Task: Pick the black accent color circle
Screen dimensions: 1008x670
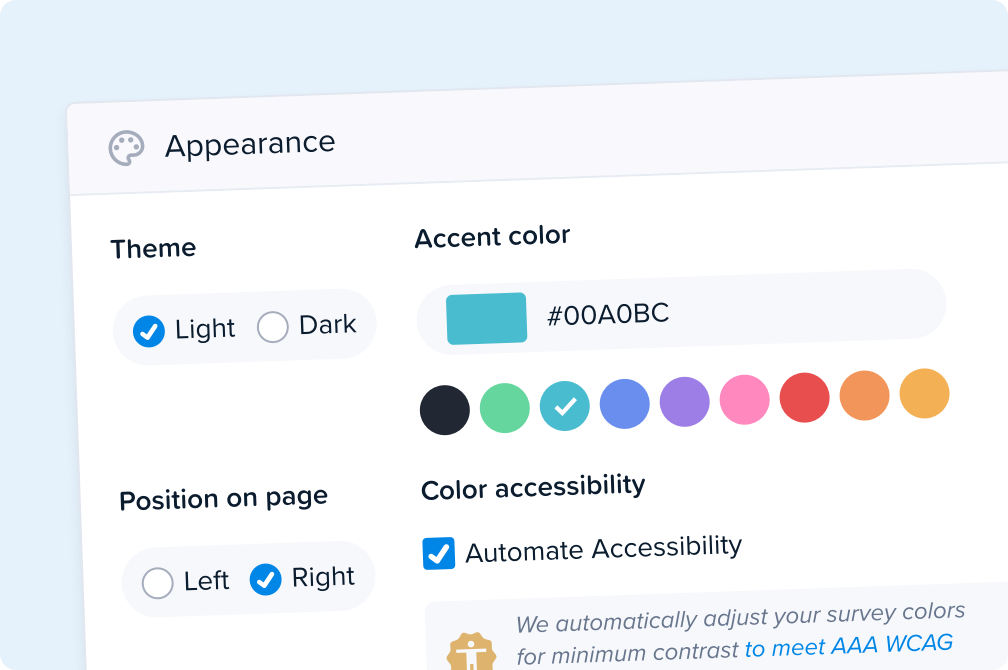Action: pos(445,410)
